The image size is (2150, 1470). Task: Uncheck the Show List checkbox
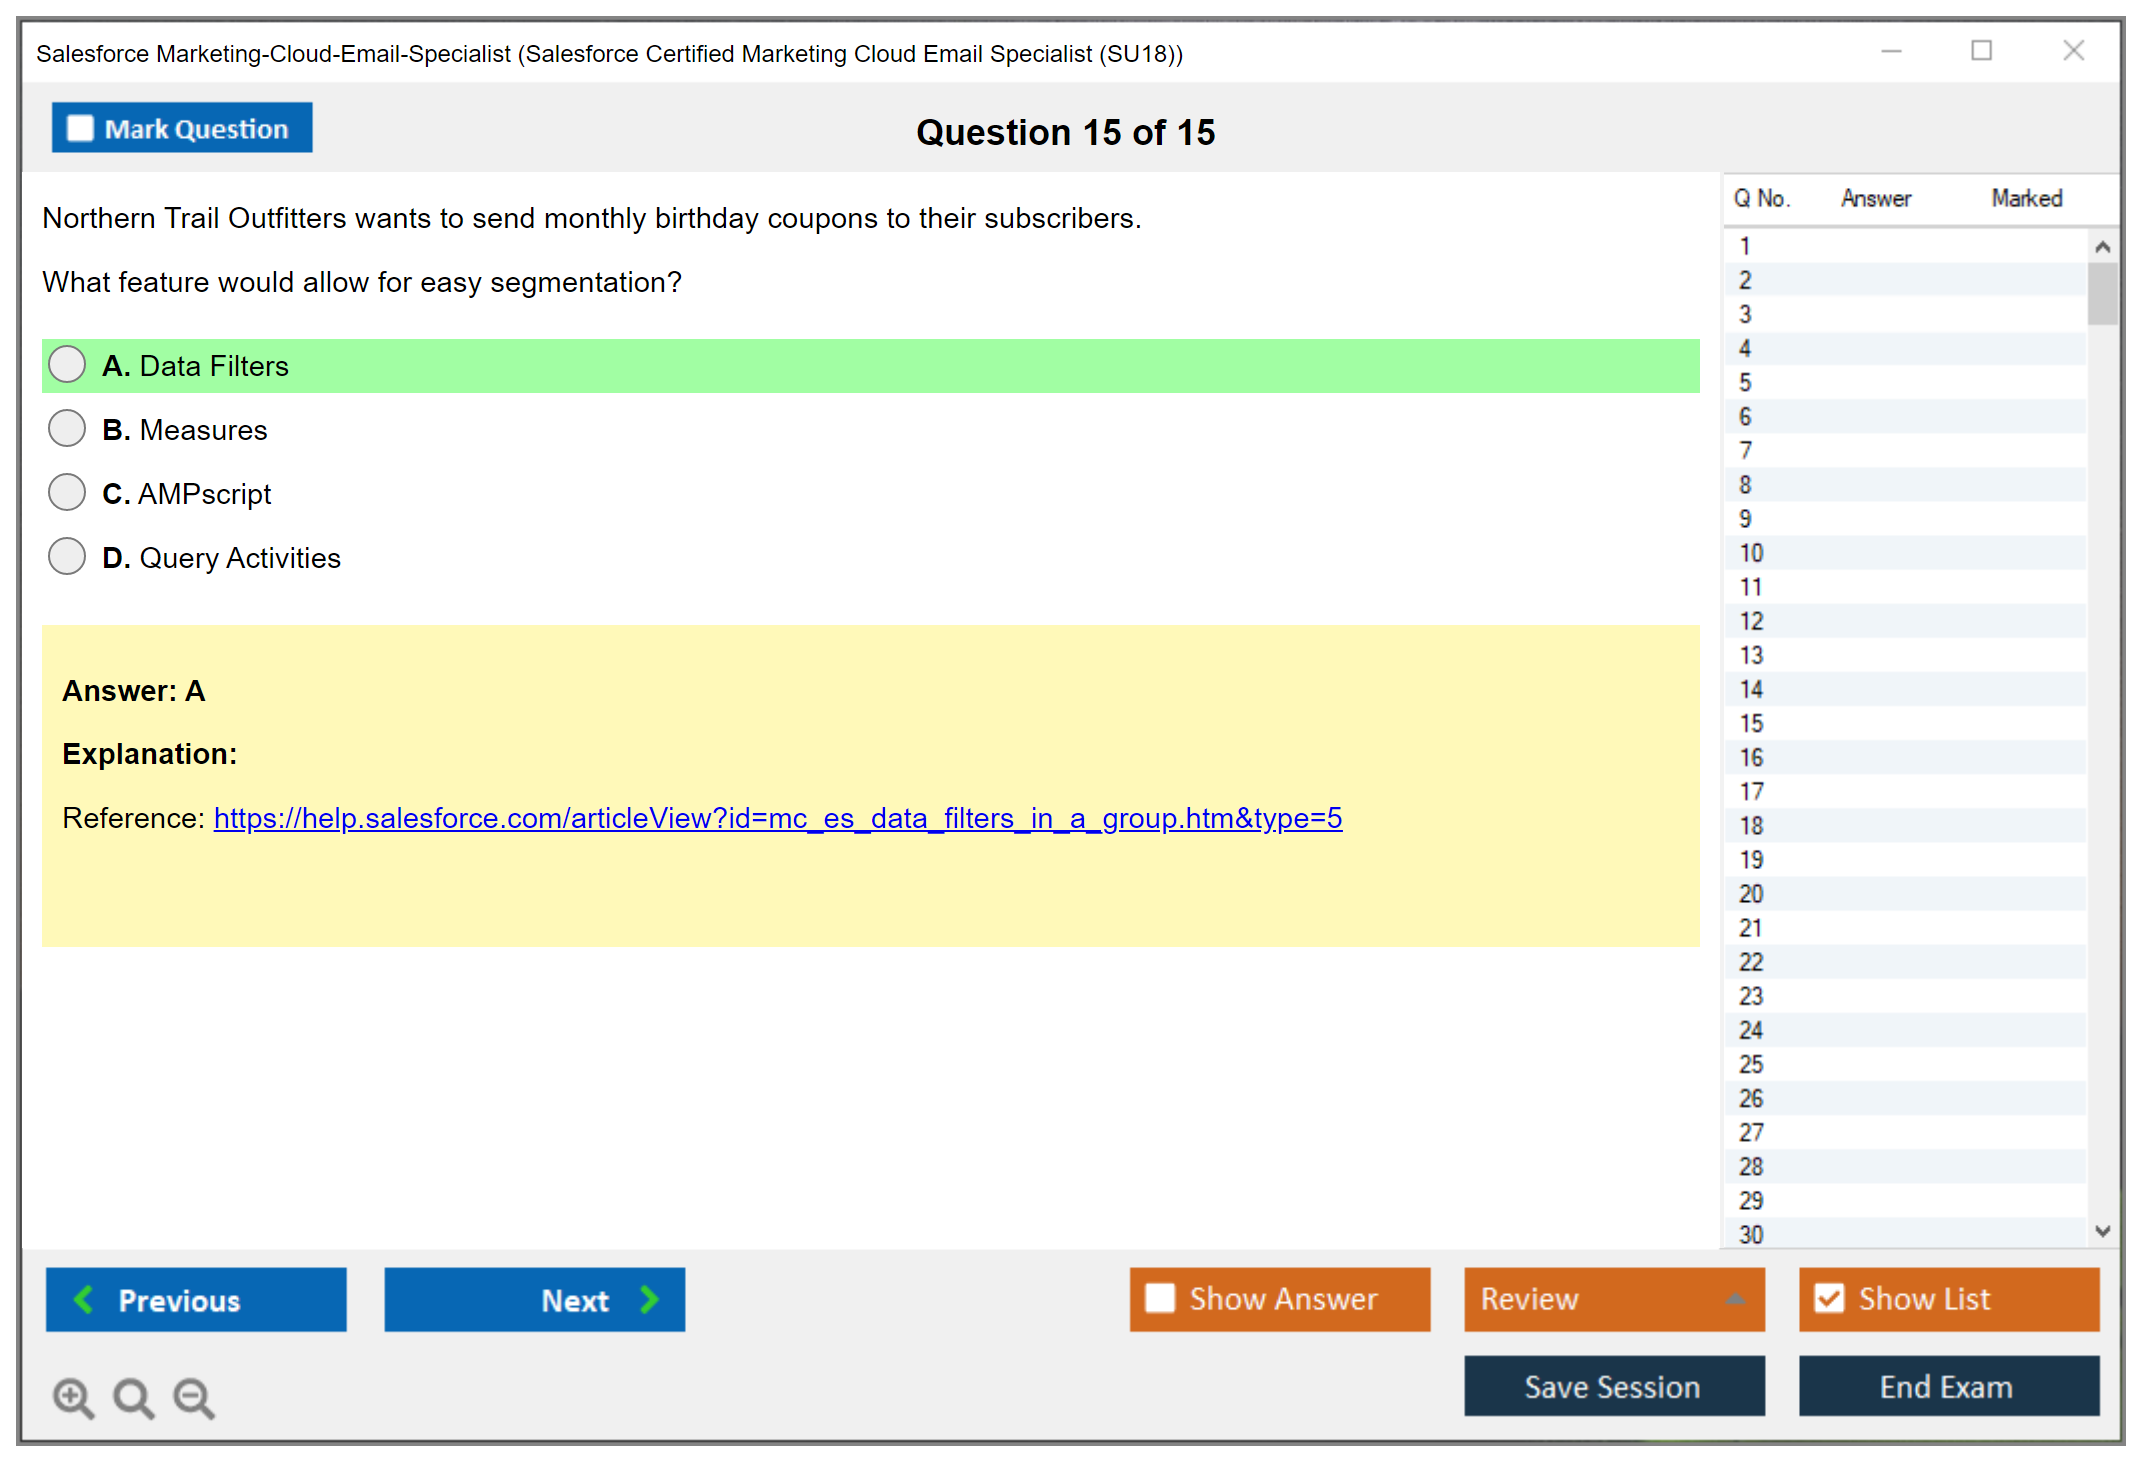[x=1829, y=1298]
